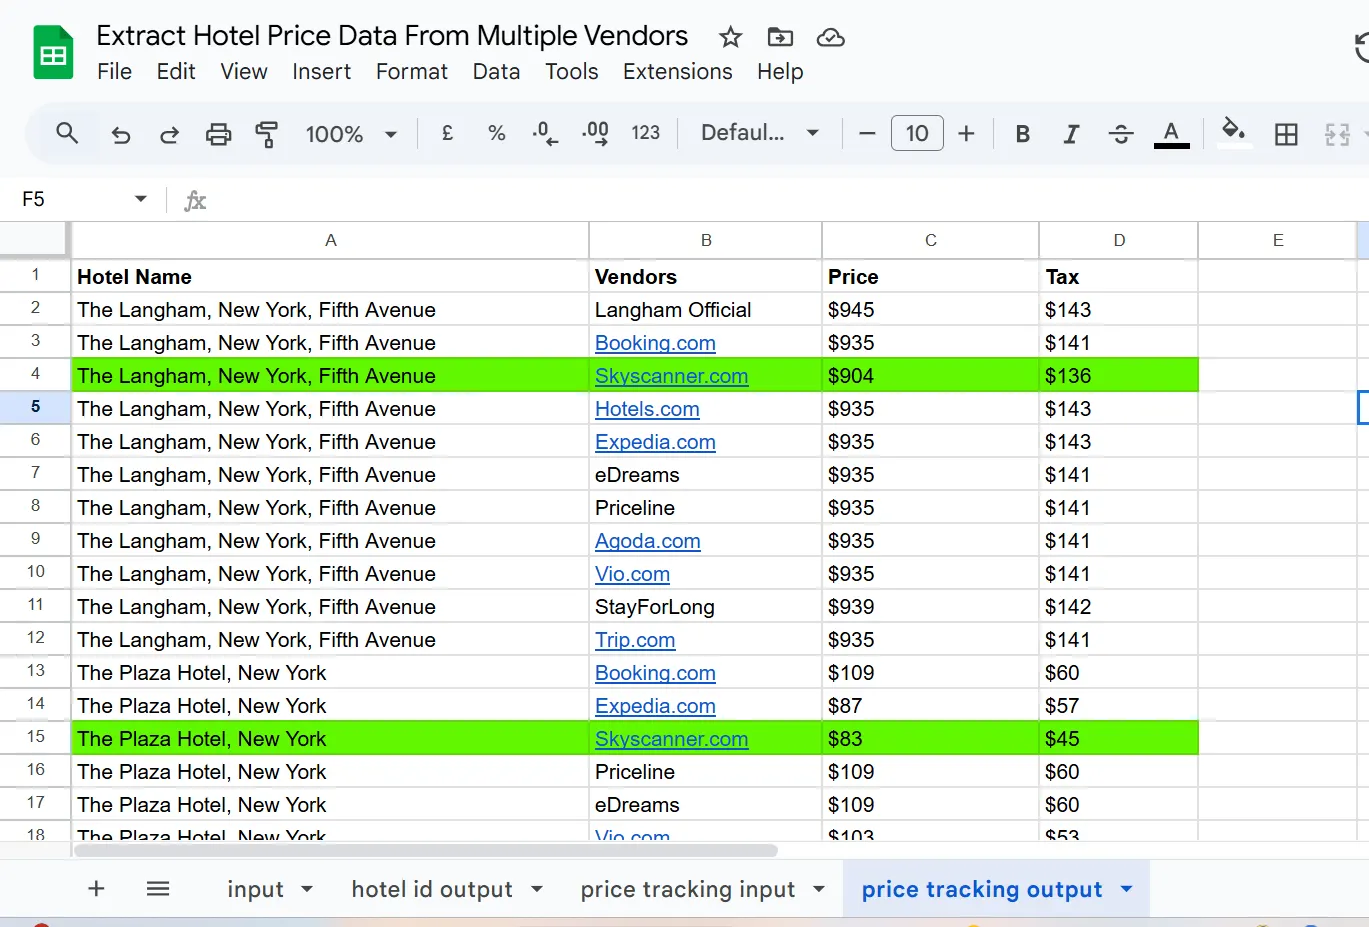
Task: Open the price tracking output tab arrow
Action: point(1126,889)
